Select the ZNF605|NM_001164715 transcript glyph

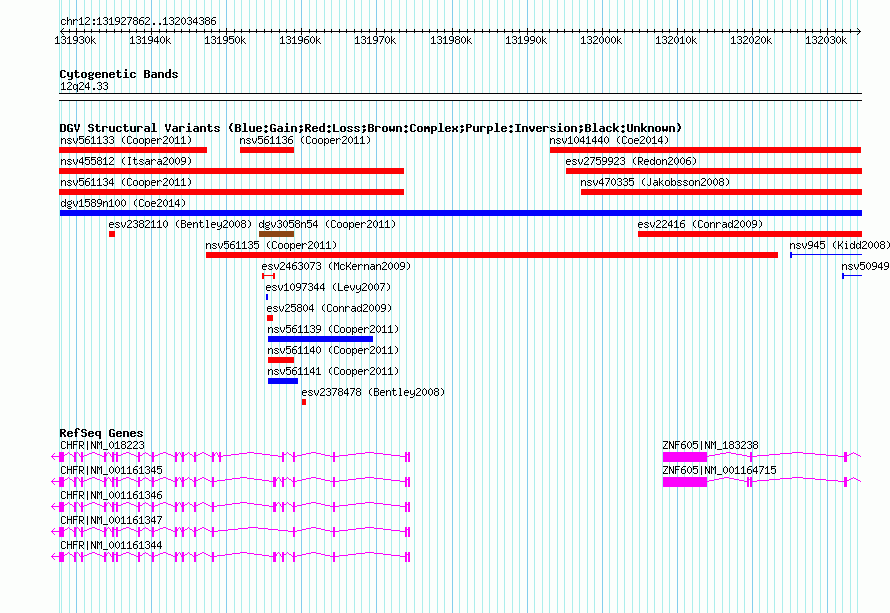(x=762, y=481)
